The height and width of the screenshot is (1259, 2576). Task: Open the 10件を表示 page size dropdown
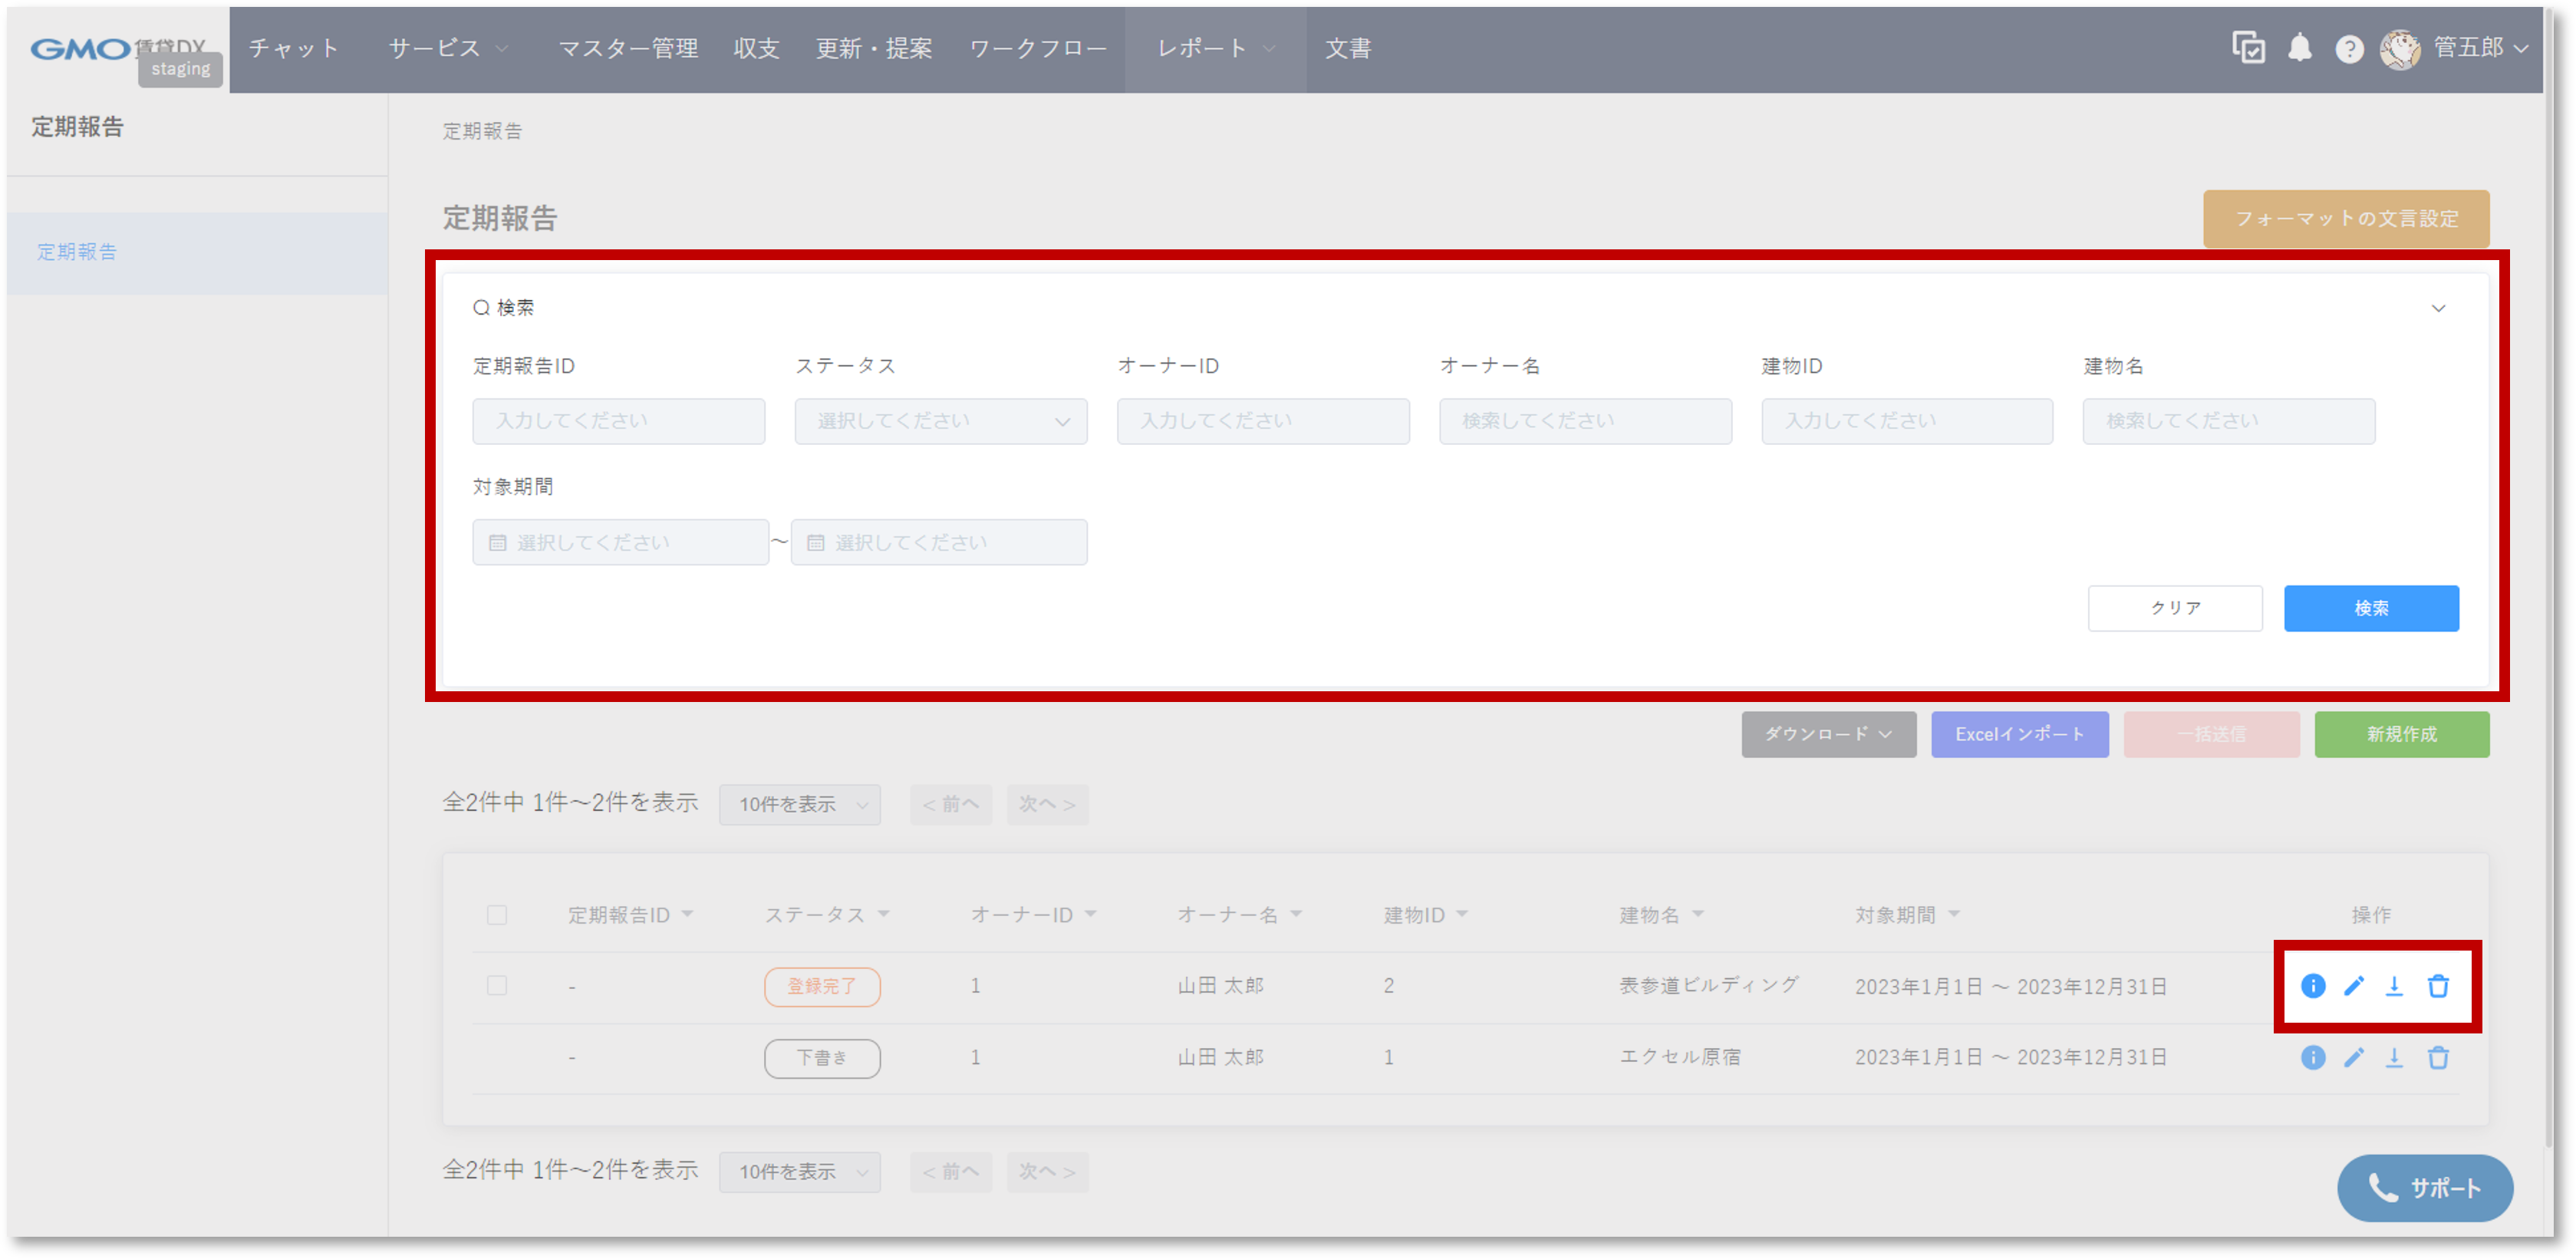[799, 804]
